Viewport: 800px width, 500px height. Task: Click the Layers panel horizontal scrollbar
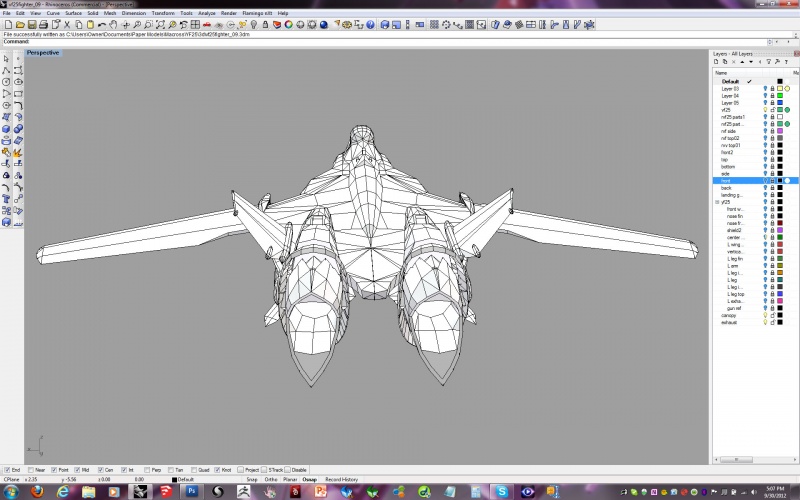click(754, 460)
